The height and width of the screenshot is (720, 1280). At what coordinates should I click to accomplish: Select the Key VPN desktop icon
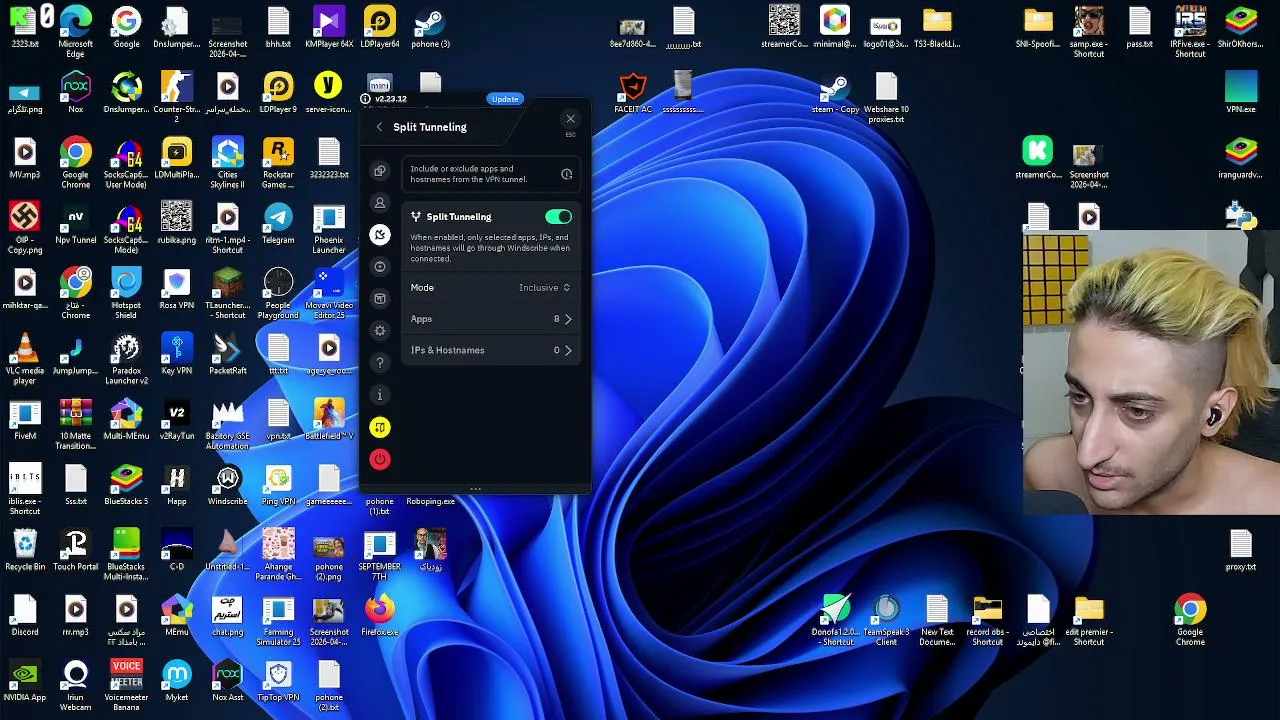pos(177,353)
